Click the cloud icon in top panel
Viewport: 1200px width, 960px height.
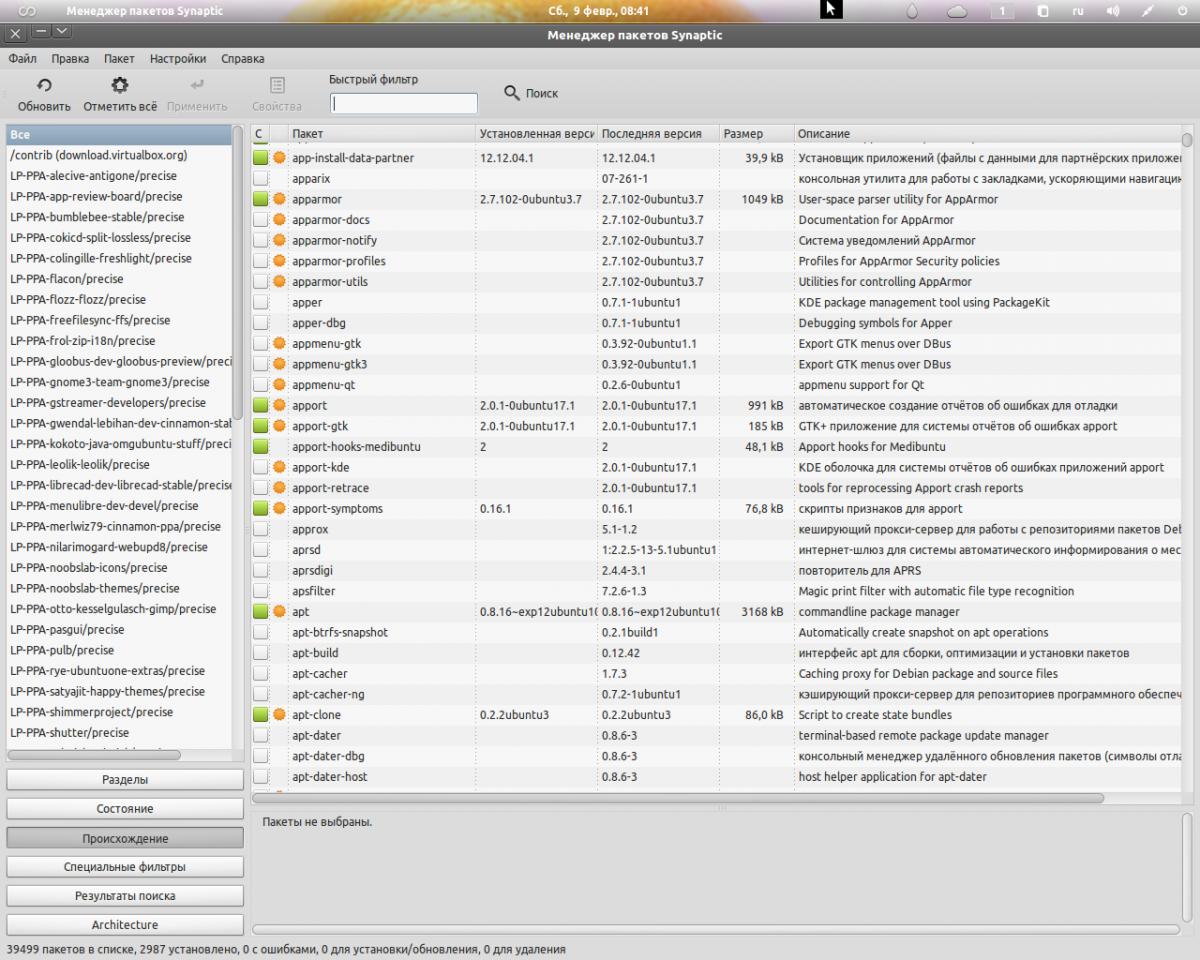(957, 11)
